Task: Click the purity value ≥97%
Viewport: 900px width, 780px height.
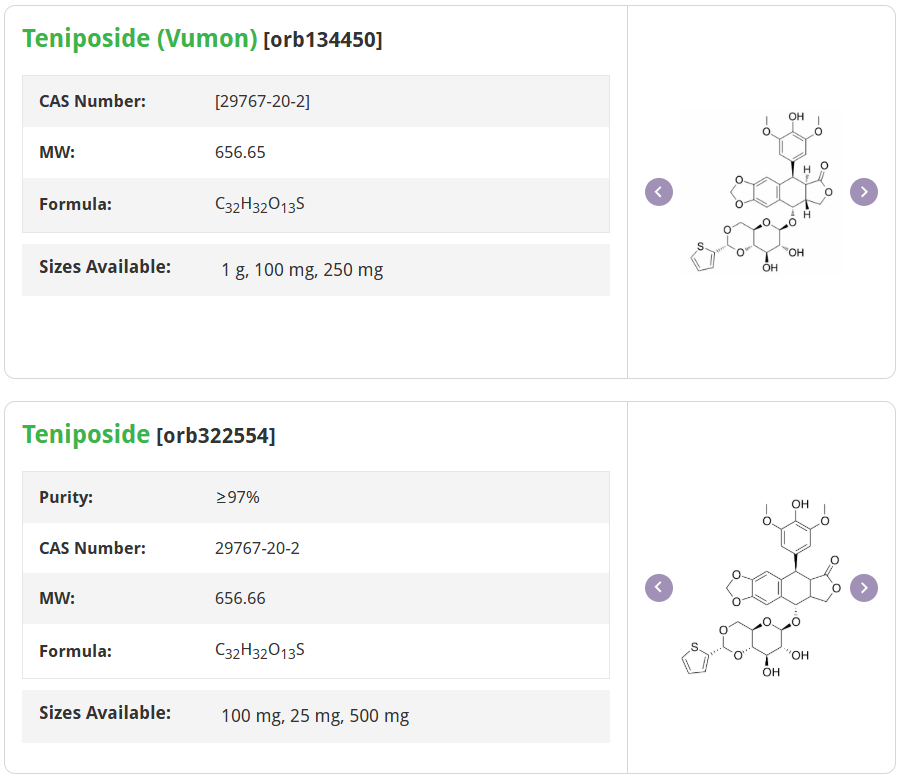Action: pos(237,497)
